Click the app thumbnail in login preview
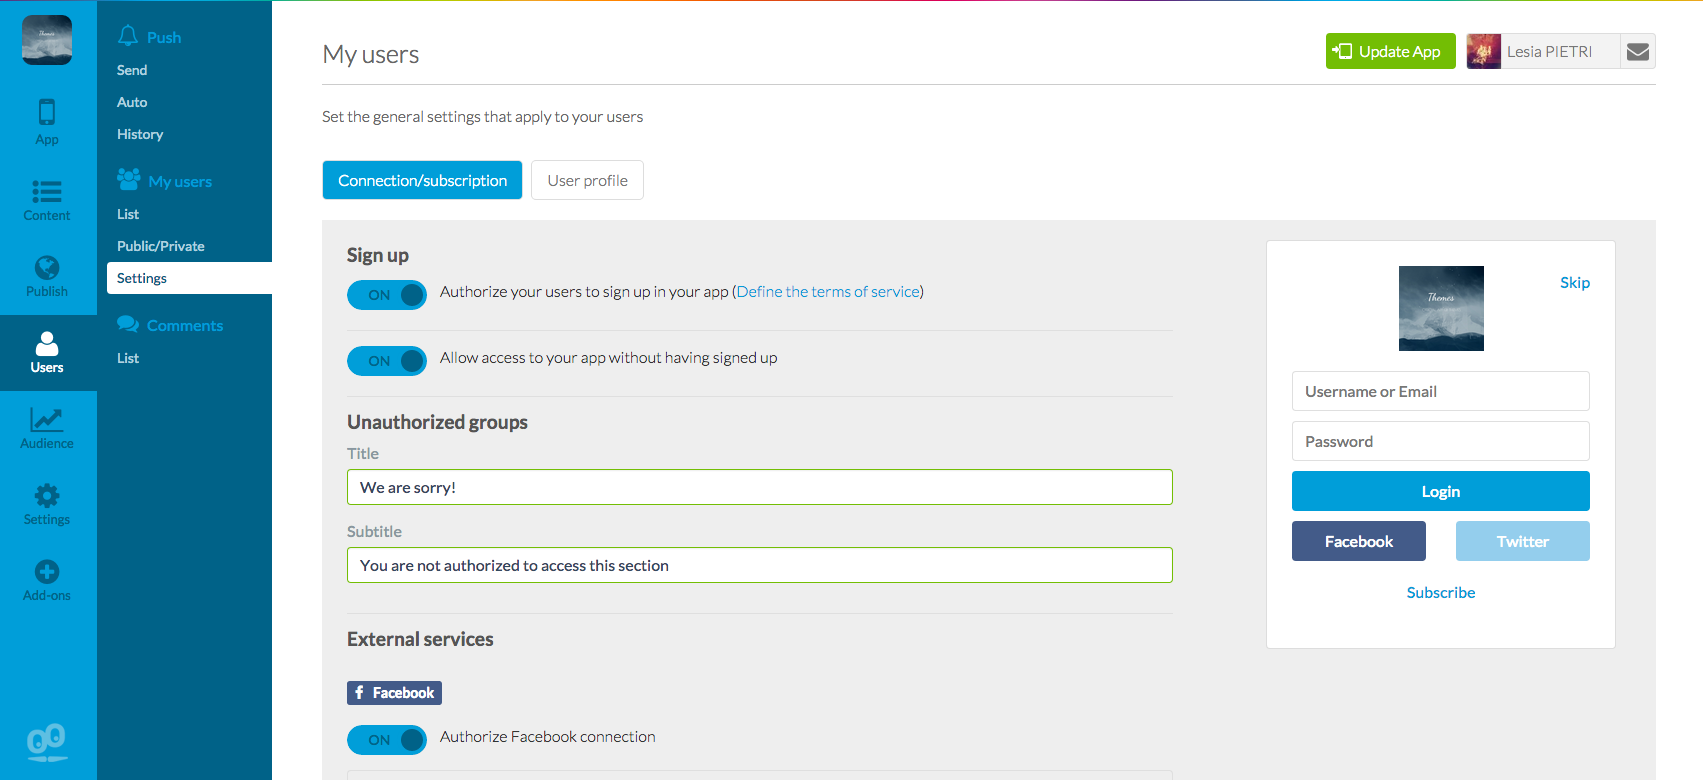Viewport: 1703px width, 780px height. click(x=1441, y=308)
